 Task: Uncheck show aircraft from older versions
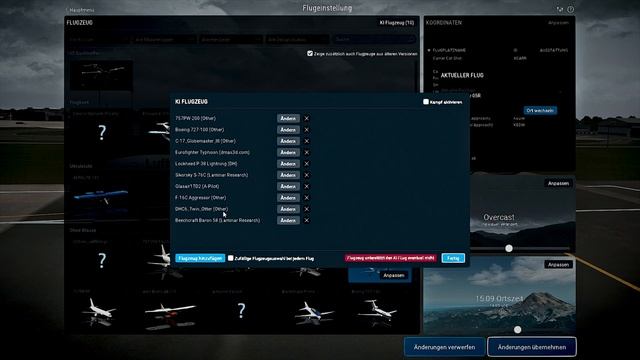pos(310,53)
